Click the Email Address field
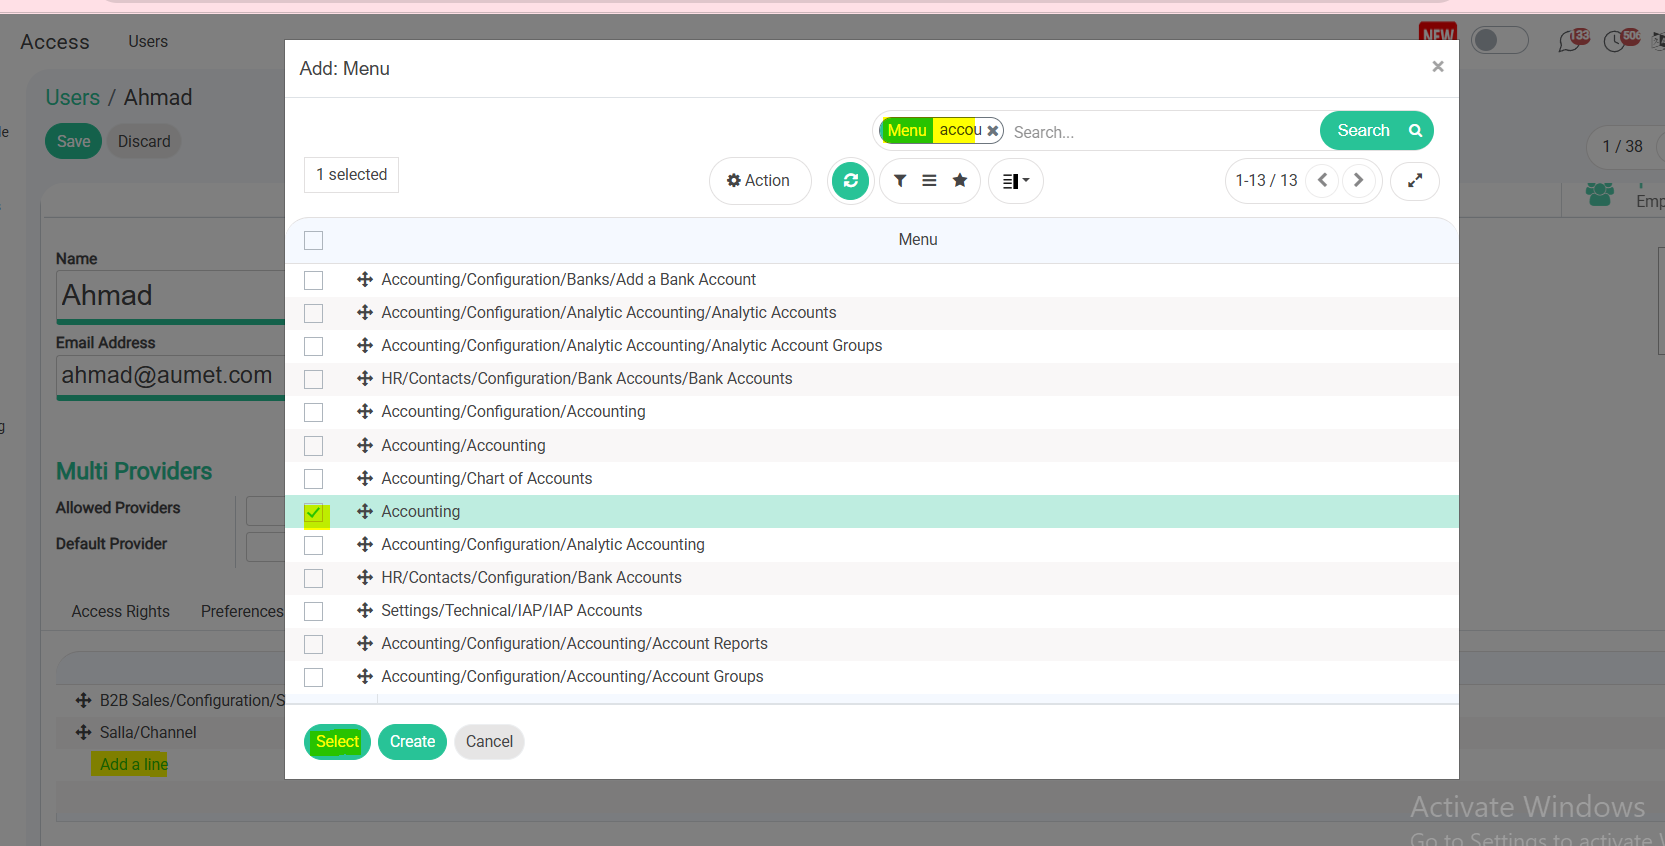This screenshot has width=1665, height=846. pos(171,376)
